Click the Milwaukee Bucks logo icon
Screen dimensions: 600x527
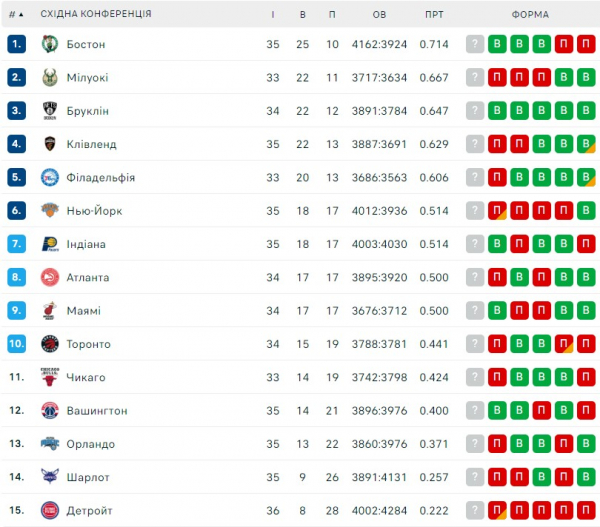tap(50, 77)
